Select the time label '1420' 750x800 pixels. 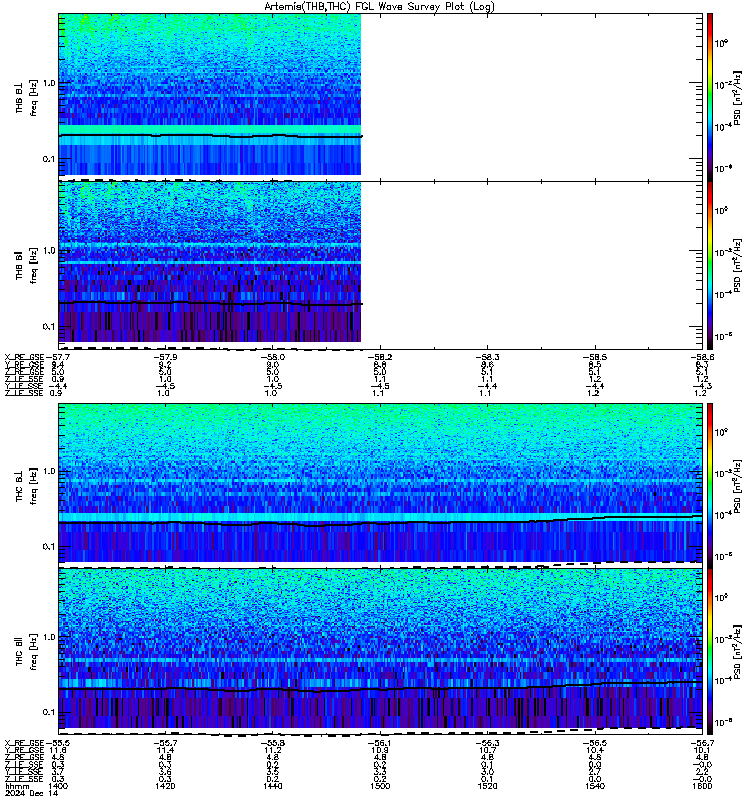165,786
